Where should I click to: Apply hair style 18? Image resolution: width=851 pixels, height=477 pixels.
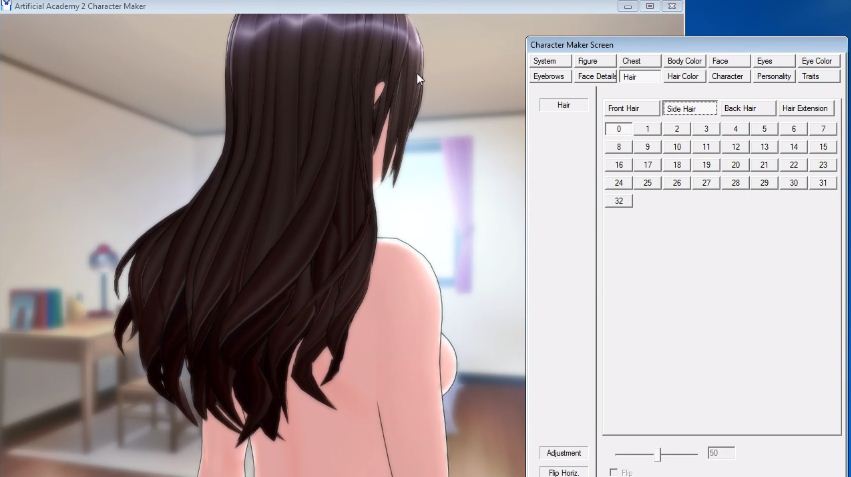click(677, 165)
